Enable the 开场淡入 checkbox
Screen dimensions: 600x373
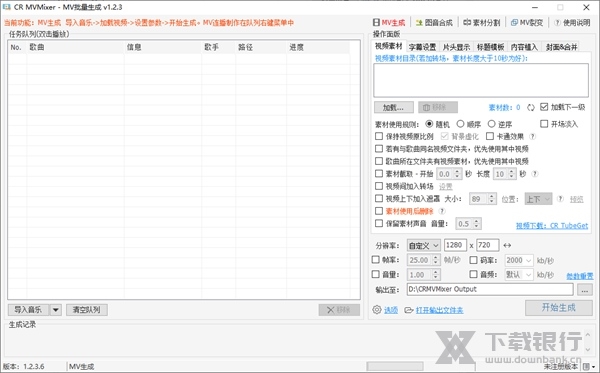point(544,124)
